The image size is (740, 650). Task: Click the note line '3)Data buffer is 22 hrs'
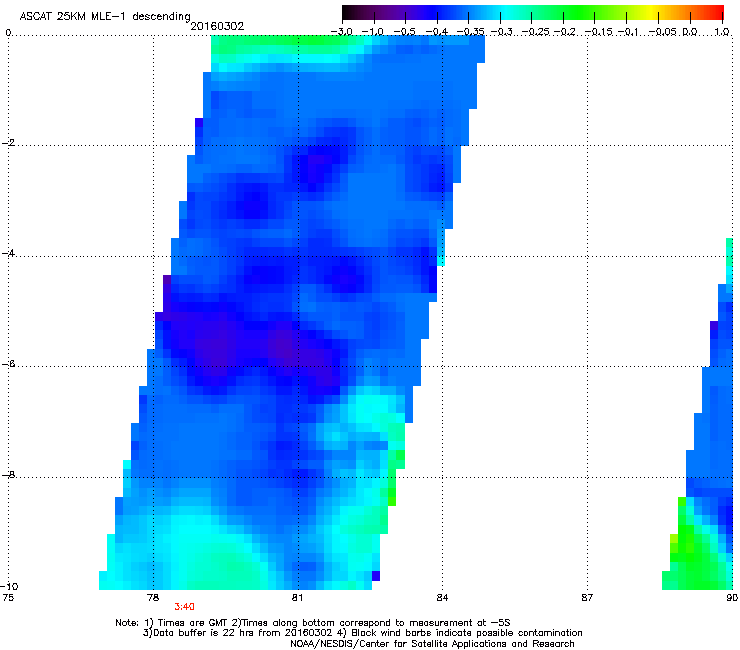click(362, 633)
